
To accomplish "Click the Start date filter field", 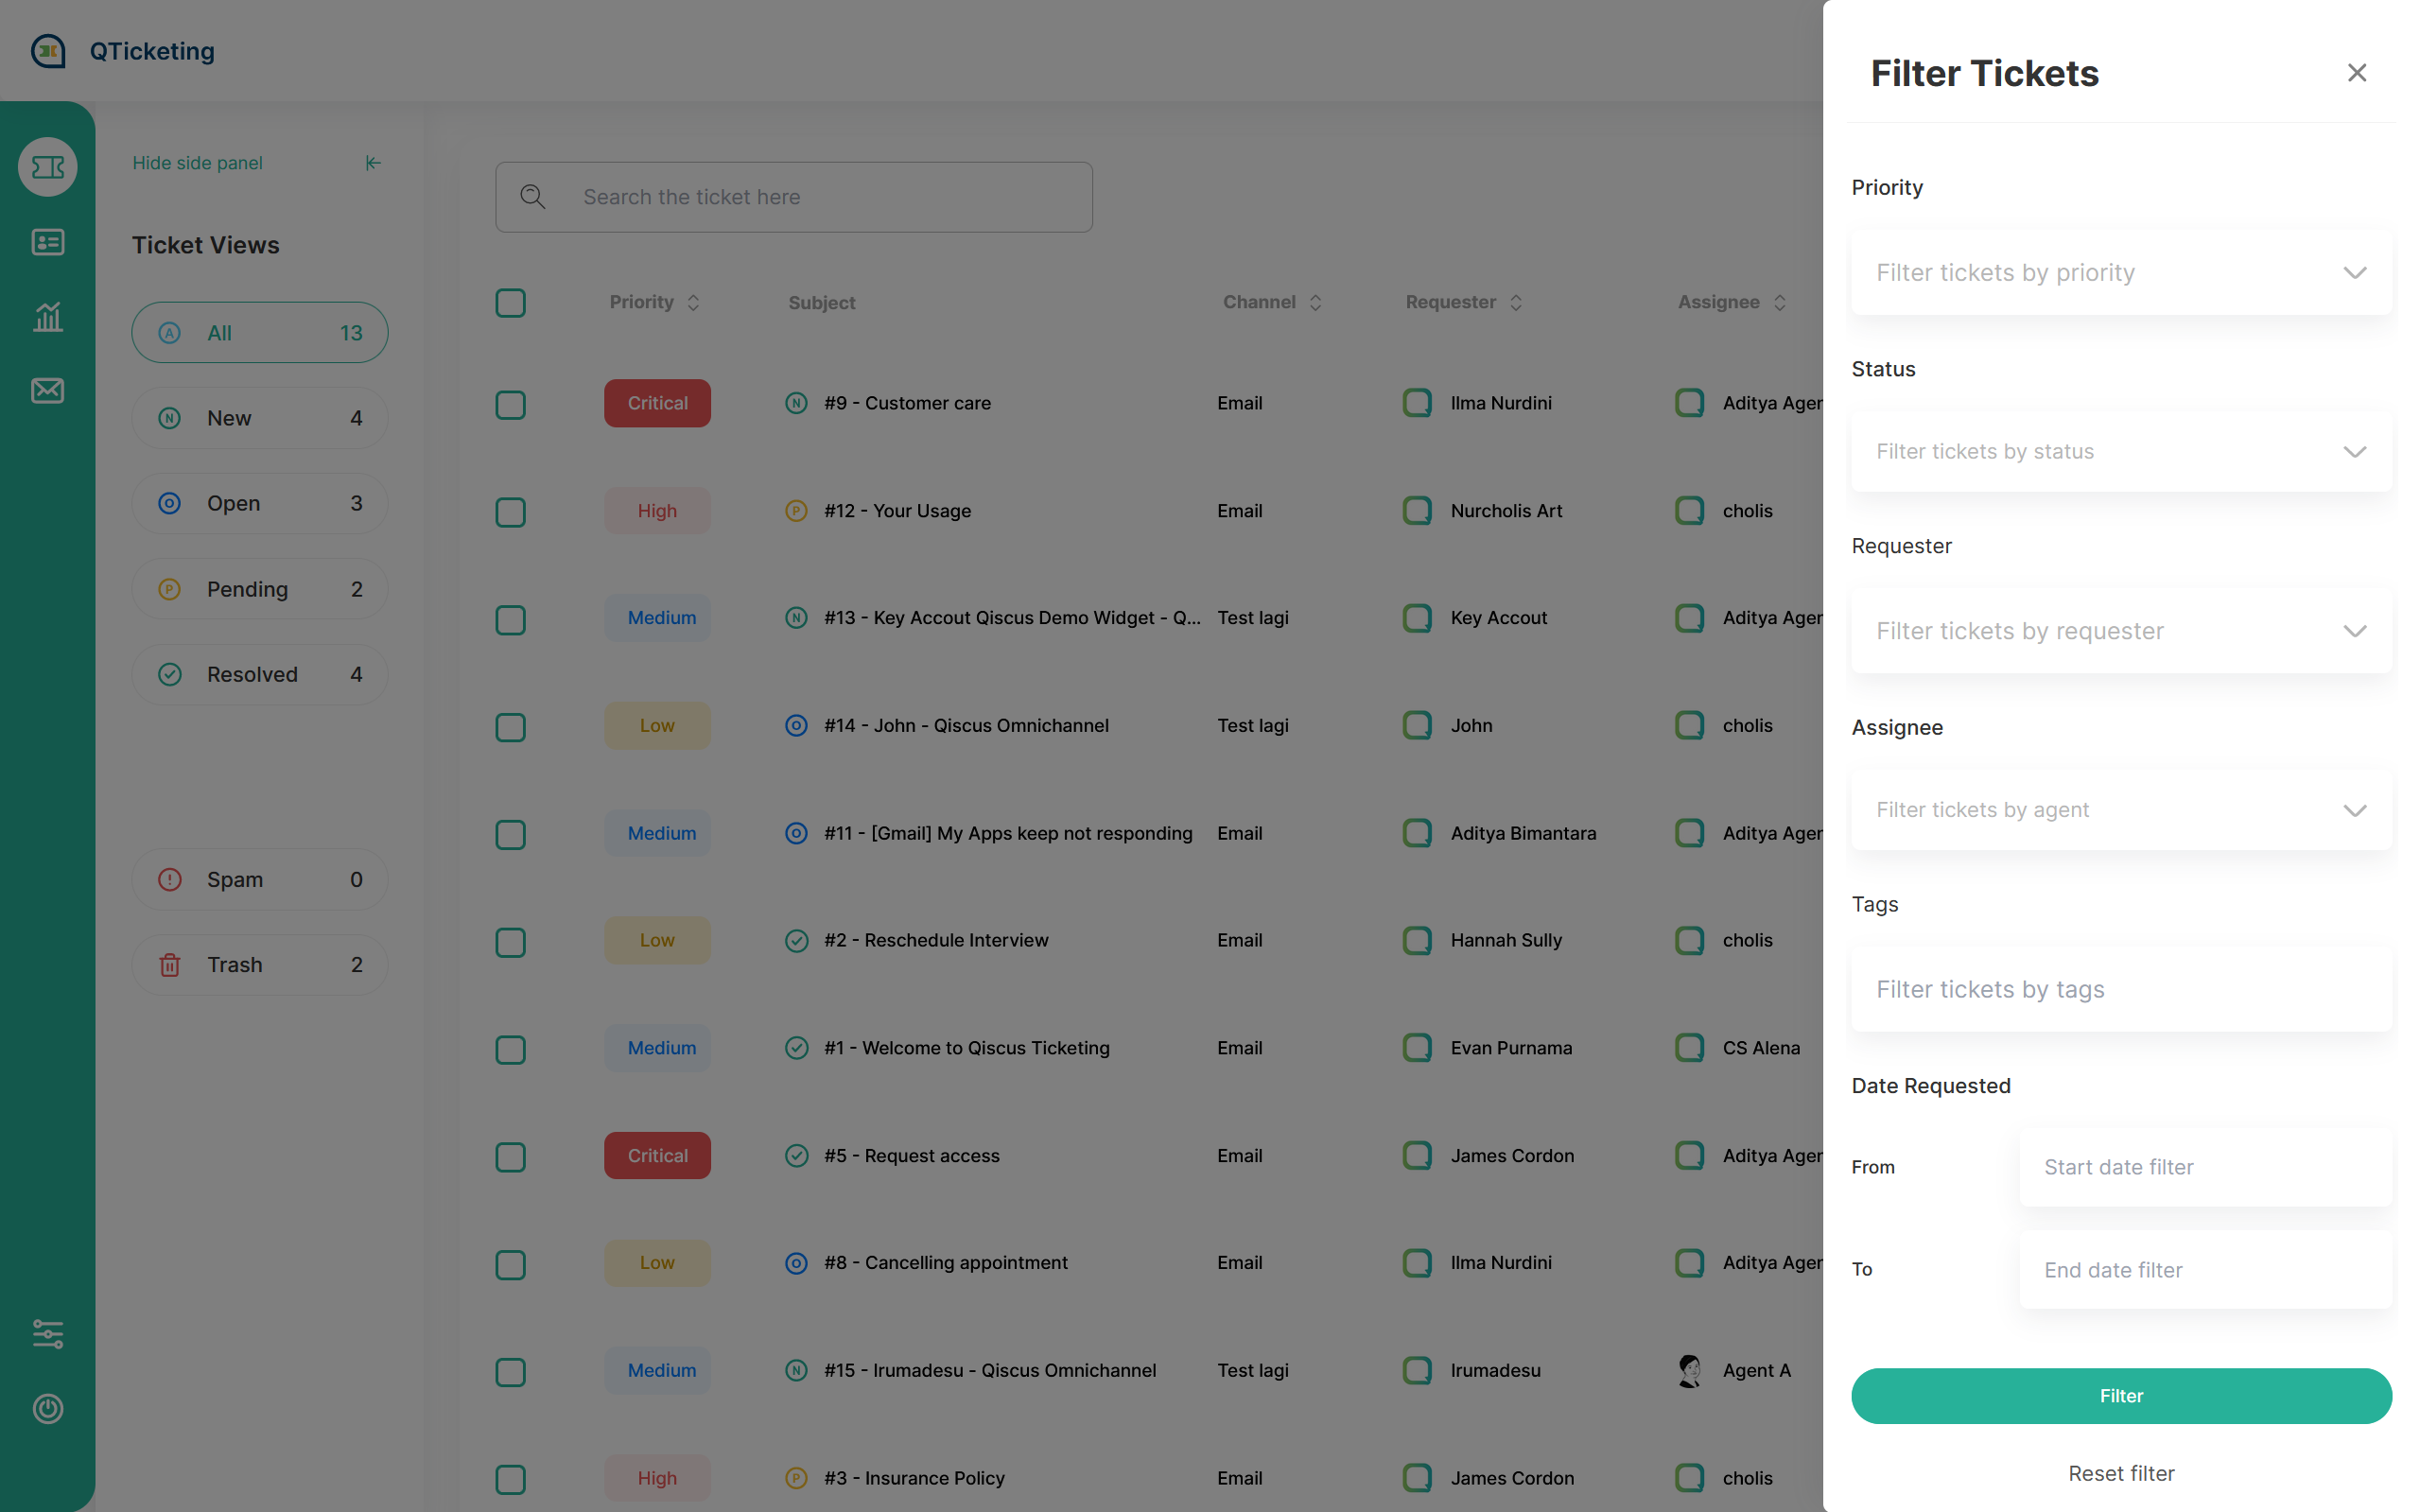I will tap(2204, 1167).
